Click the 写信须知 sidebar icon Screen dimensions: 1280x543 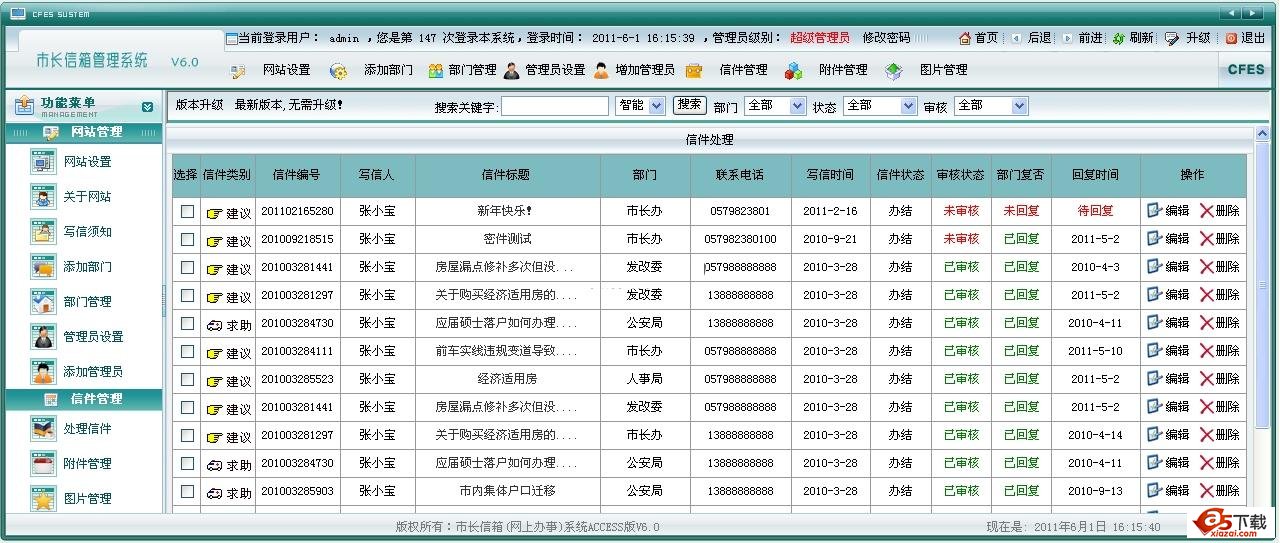44,232
